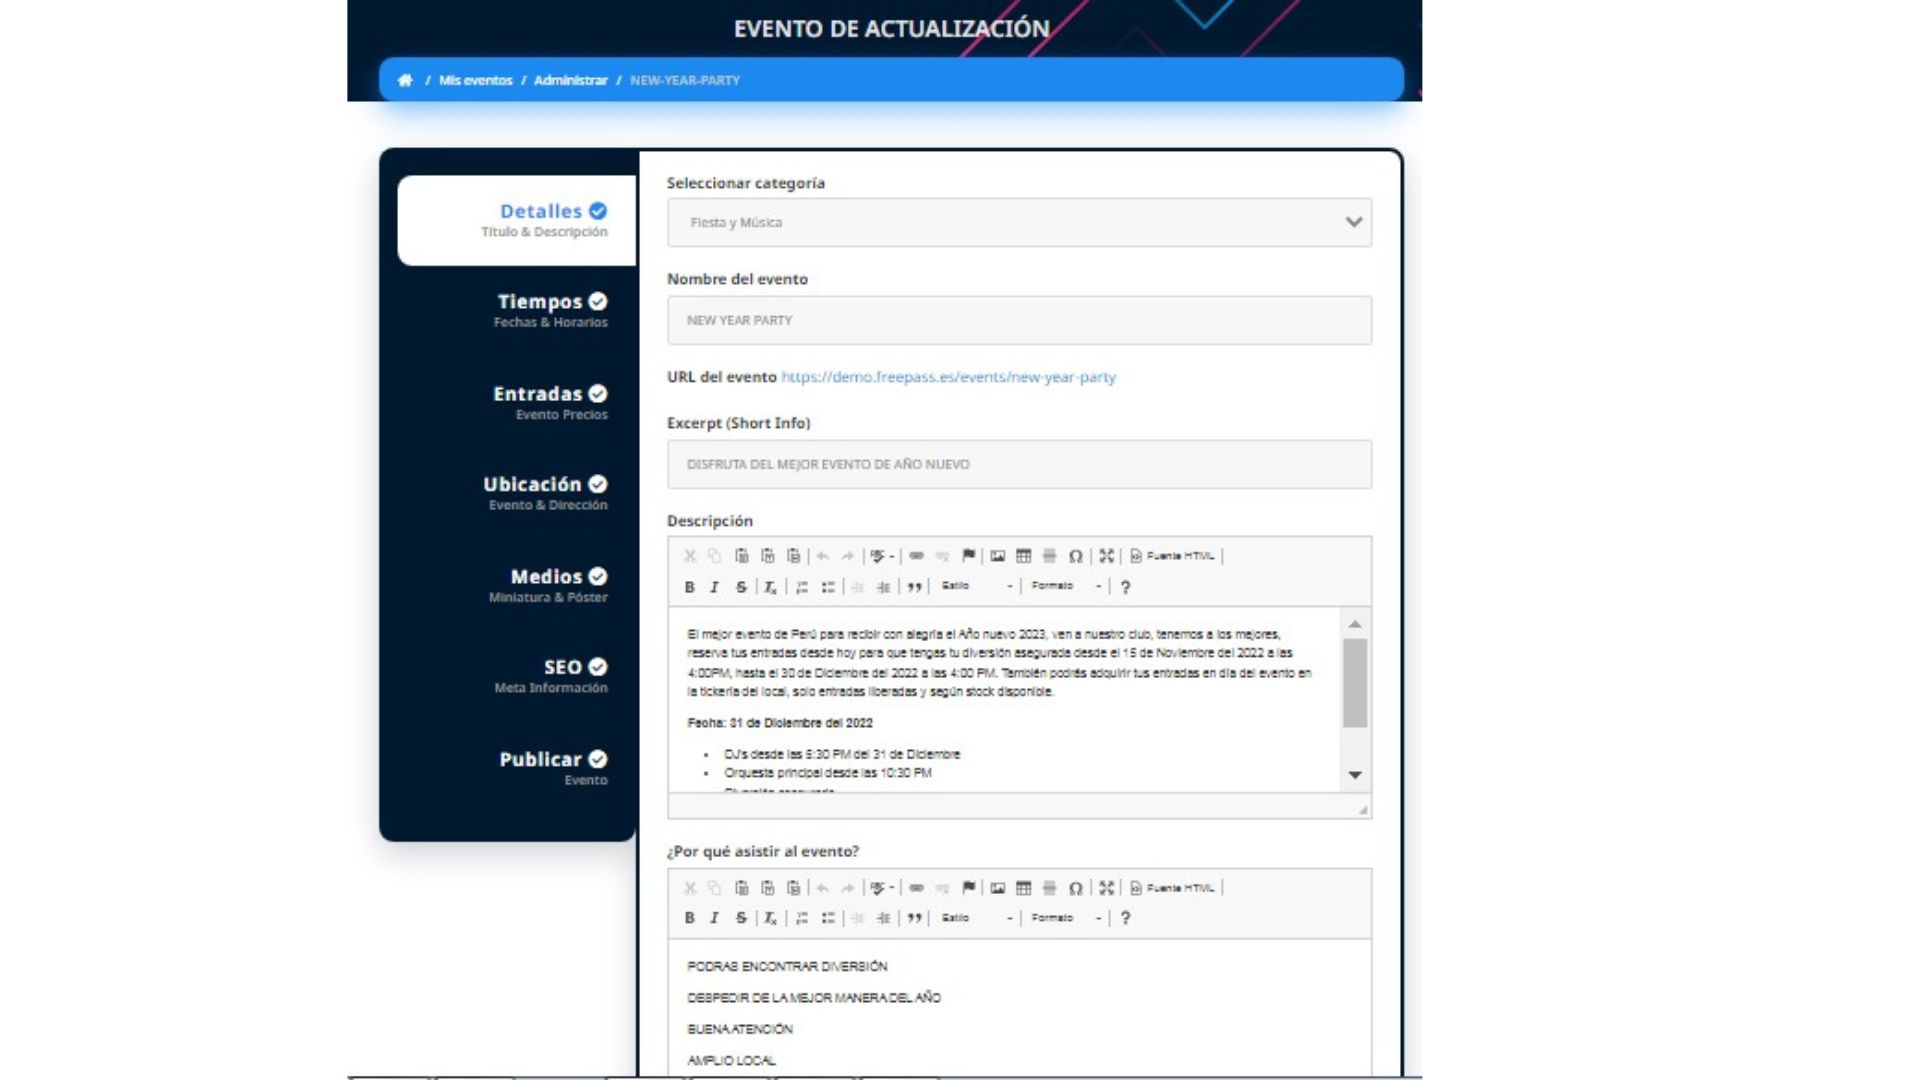Toggle Strikethrough in the ¿Por qué asistir editor
The width and height of the screenshot is (1920, 1080).
click(741, 918)
